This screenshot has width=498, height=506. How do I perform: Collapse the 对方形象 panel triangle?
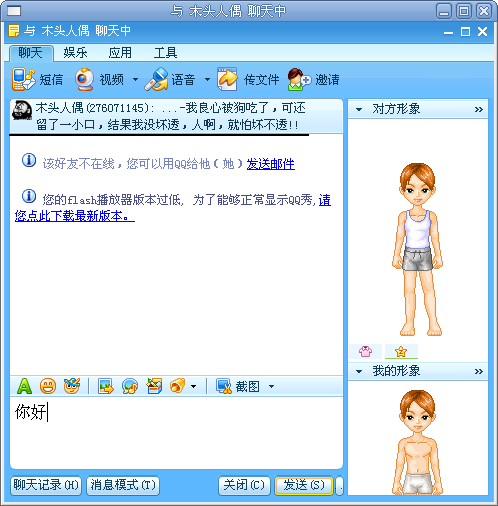tap(359, 109)
